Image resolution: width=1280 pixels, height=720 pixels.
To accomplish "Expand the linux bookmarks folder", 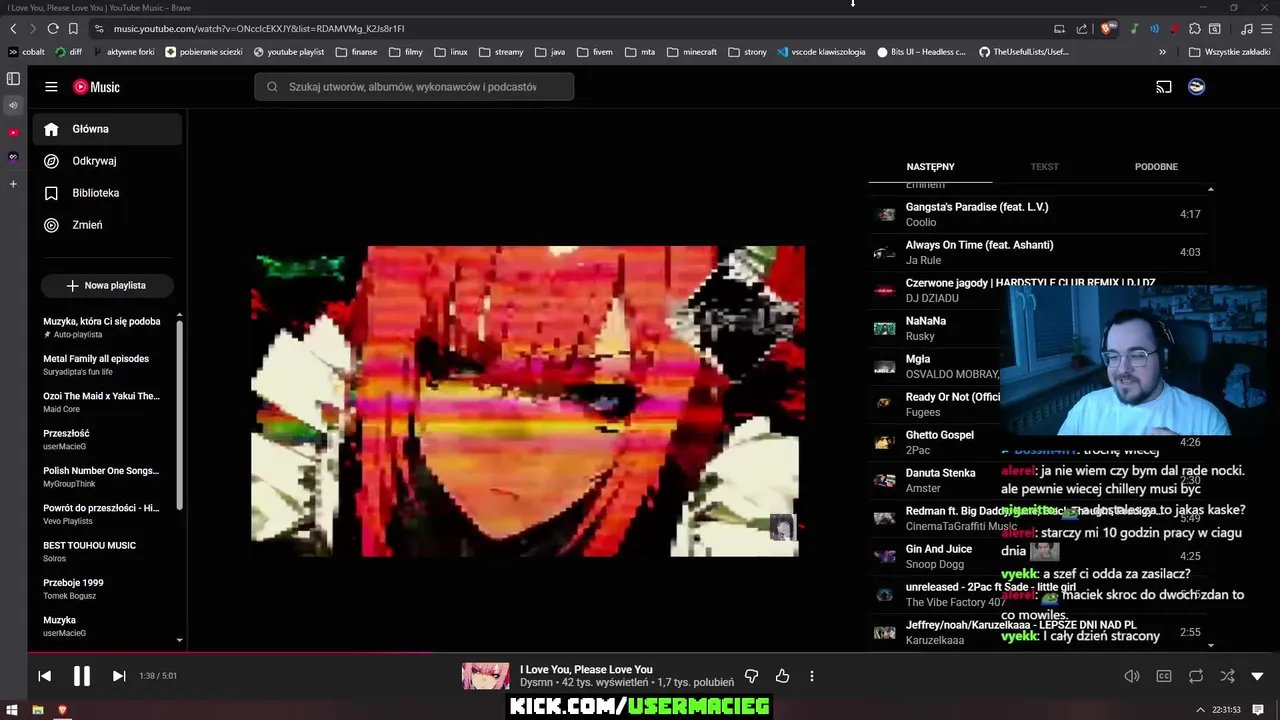I will coord(451,52).
